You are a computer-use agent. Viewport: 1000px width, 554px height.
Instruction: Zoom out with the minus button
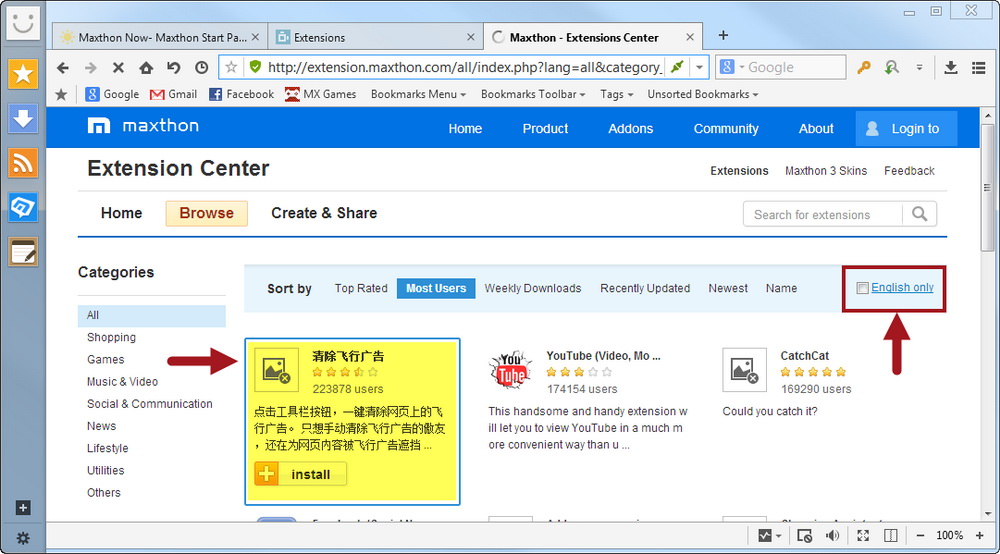coord(920,536)
